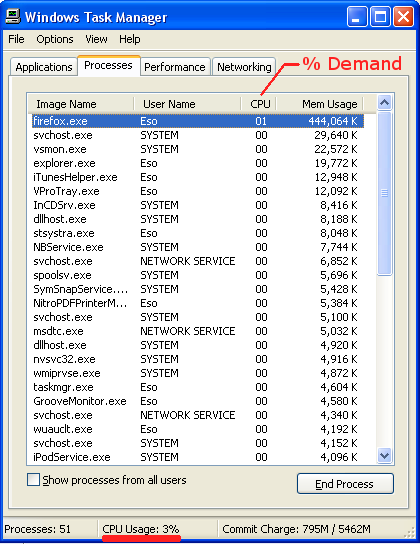Screen dimensions: 420x544
Task: Open the Networking tab
Action: tap(244, 67)
